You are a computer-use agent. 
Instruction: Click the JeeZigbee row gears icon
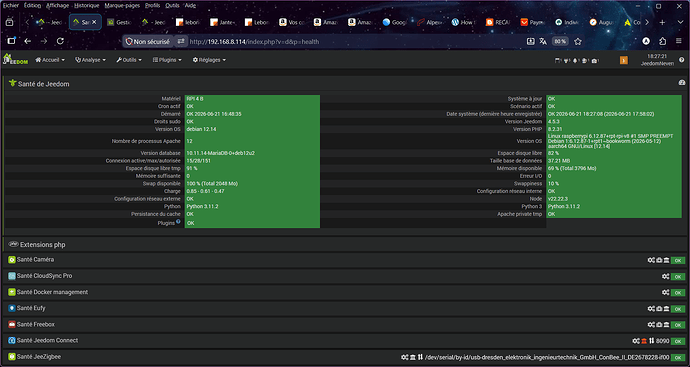pyautogui.click(x=405, y=357)
